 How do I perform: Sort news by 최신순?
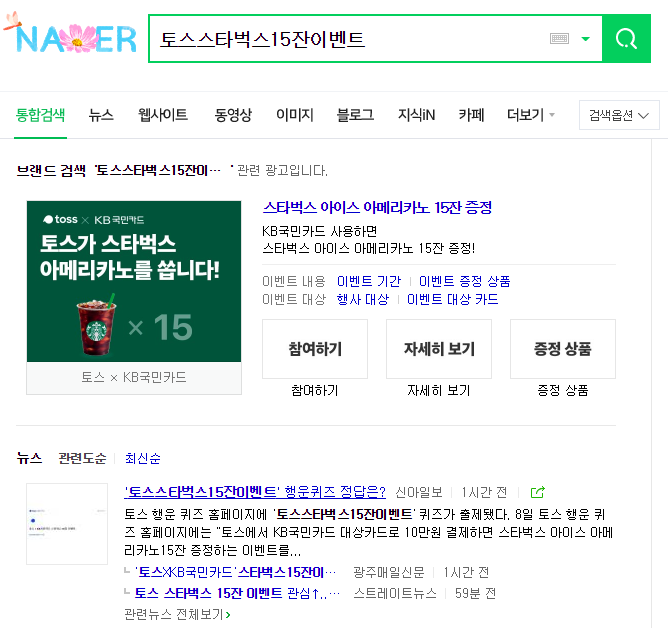coord(143,458)
